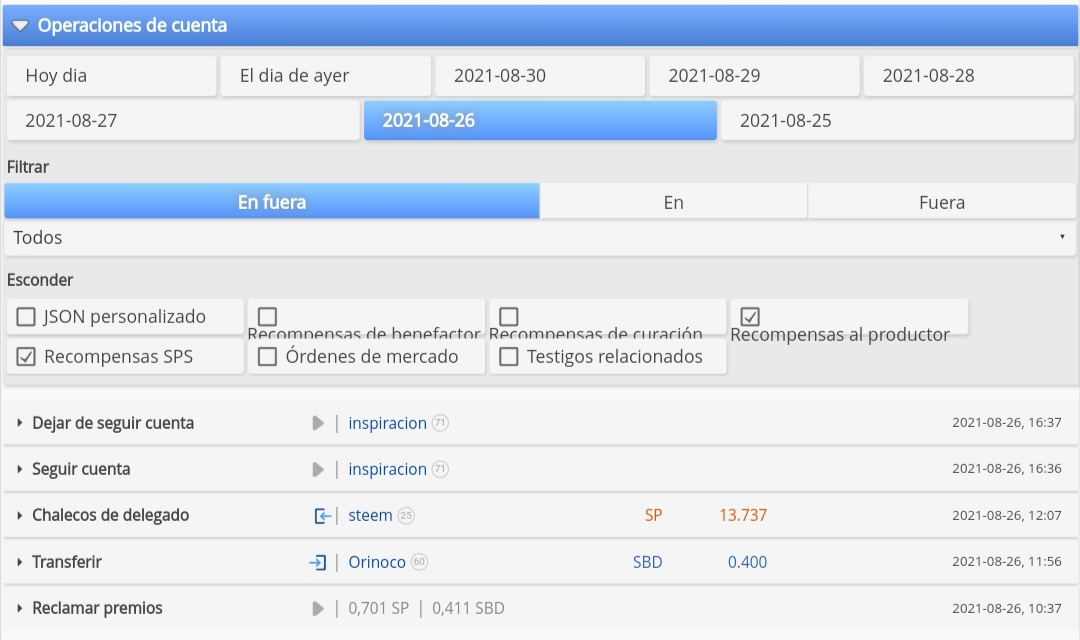Click the reputation badge 25 next to steem

pyautogui.click(x=406, y=515)
